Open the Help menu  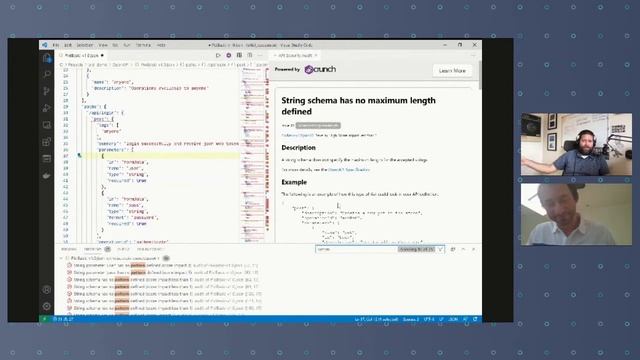click(161, 45)
